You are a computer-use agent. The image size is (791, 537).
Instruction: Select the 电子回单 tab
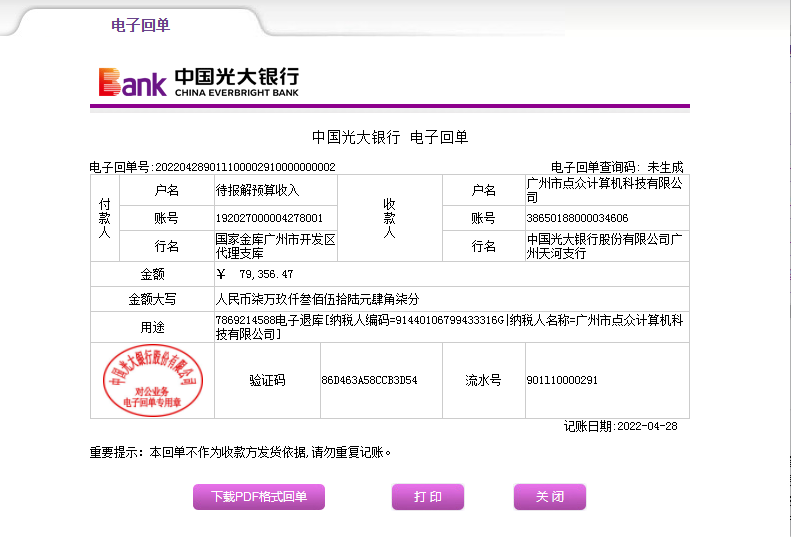coord(140,25)
